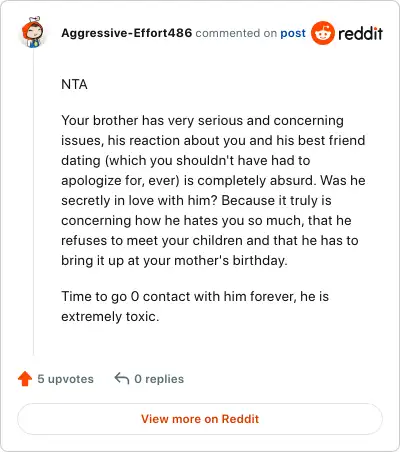
Task: Click the reddit wordmark text logo
Action: (360, 33)
